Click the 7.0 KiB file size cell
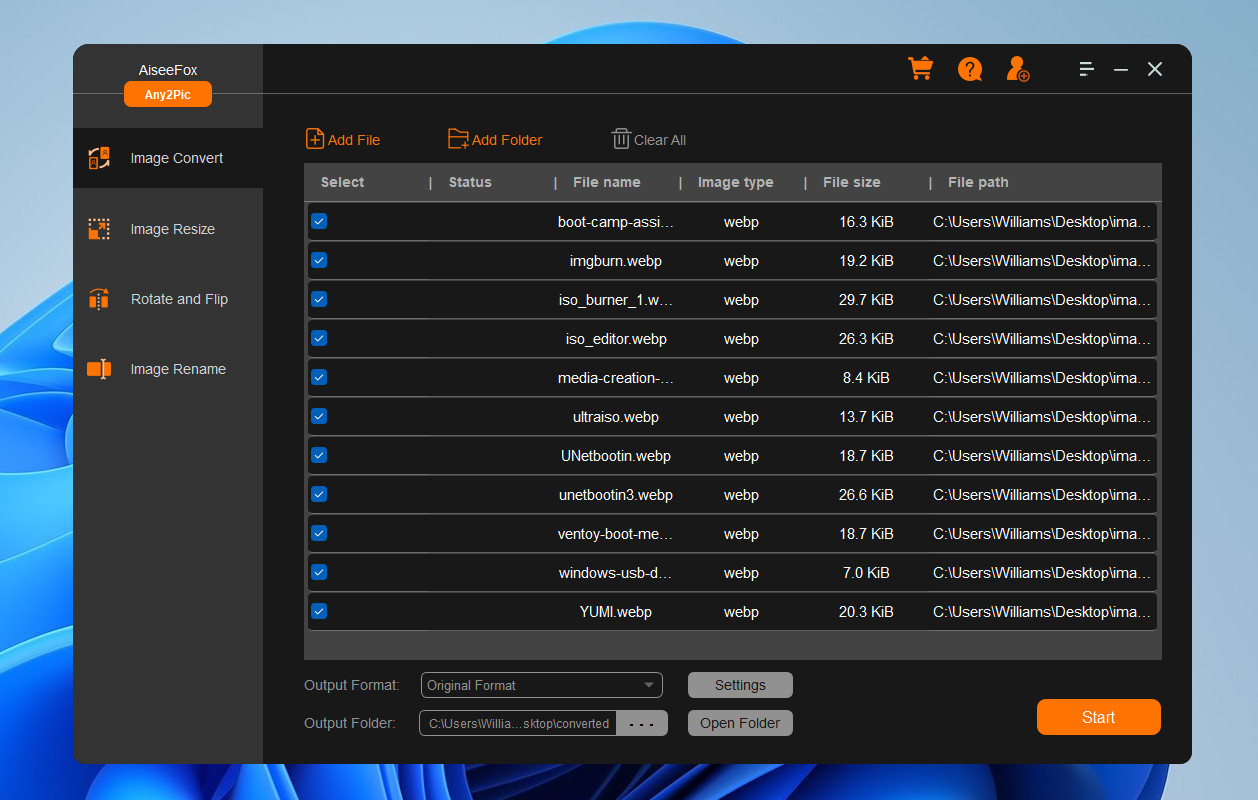 click(x=866, y=573)
